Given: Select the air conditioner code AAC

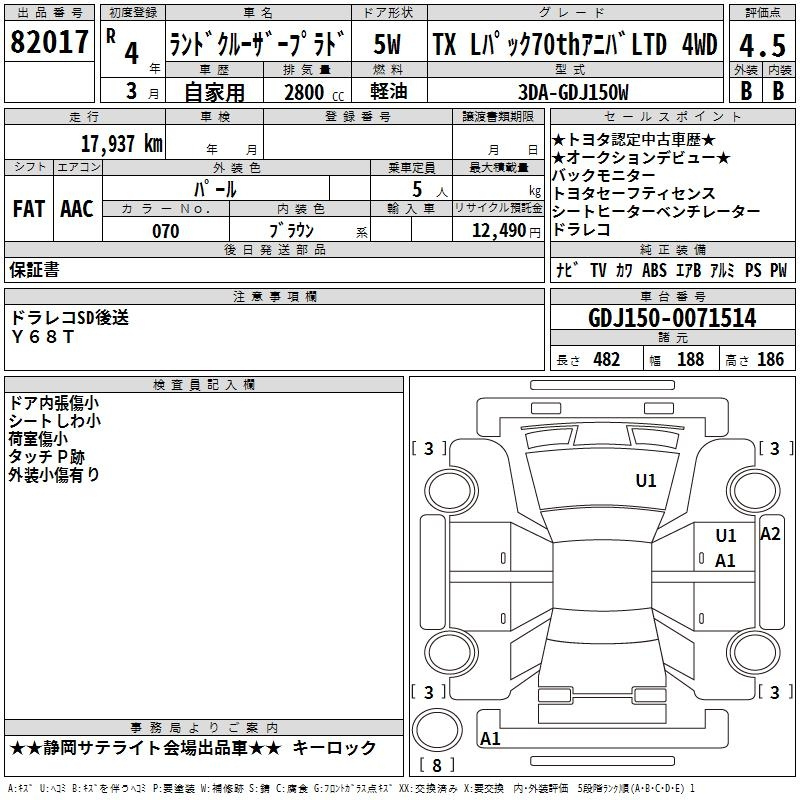Looking at the screenshot, I should [77, 209].
